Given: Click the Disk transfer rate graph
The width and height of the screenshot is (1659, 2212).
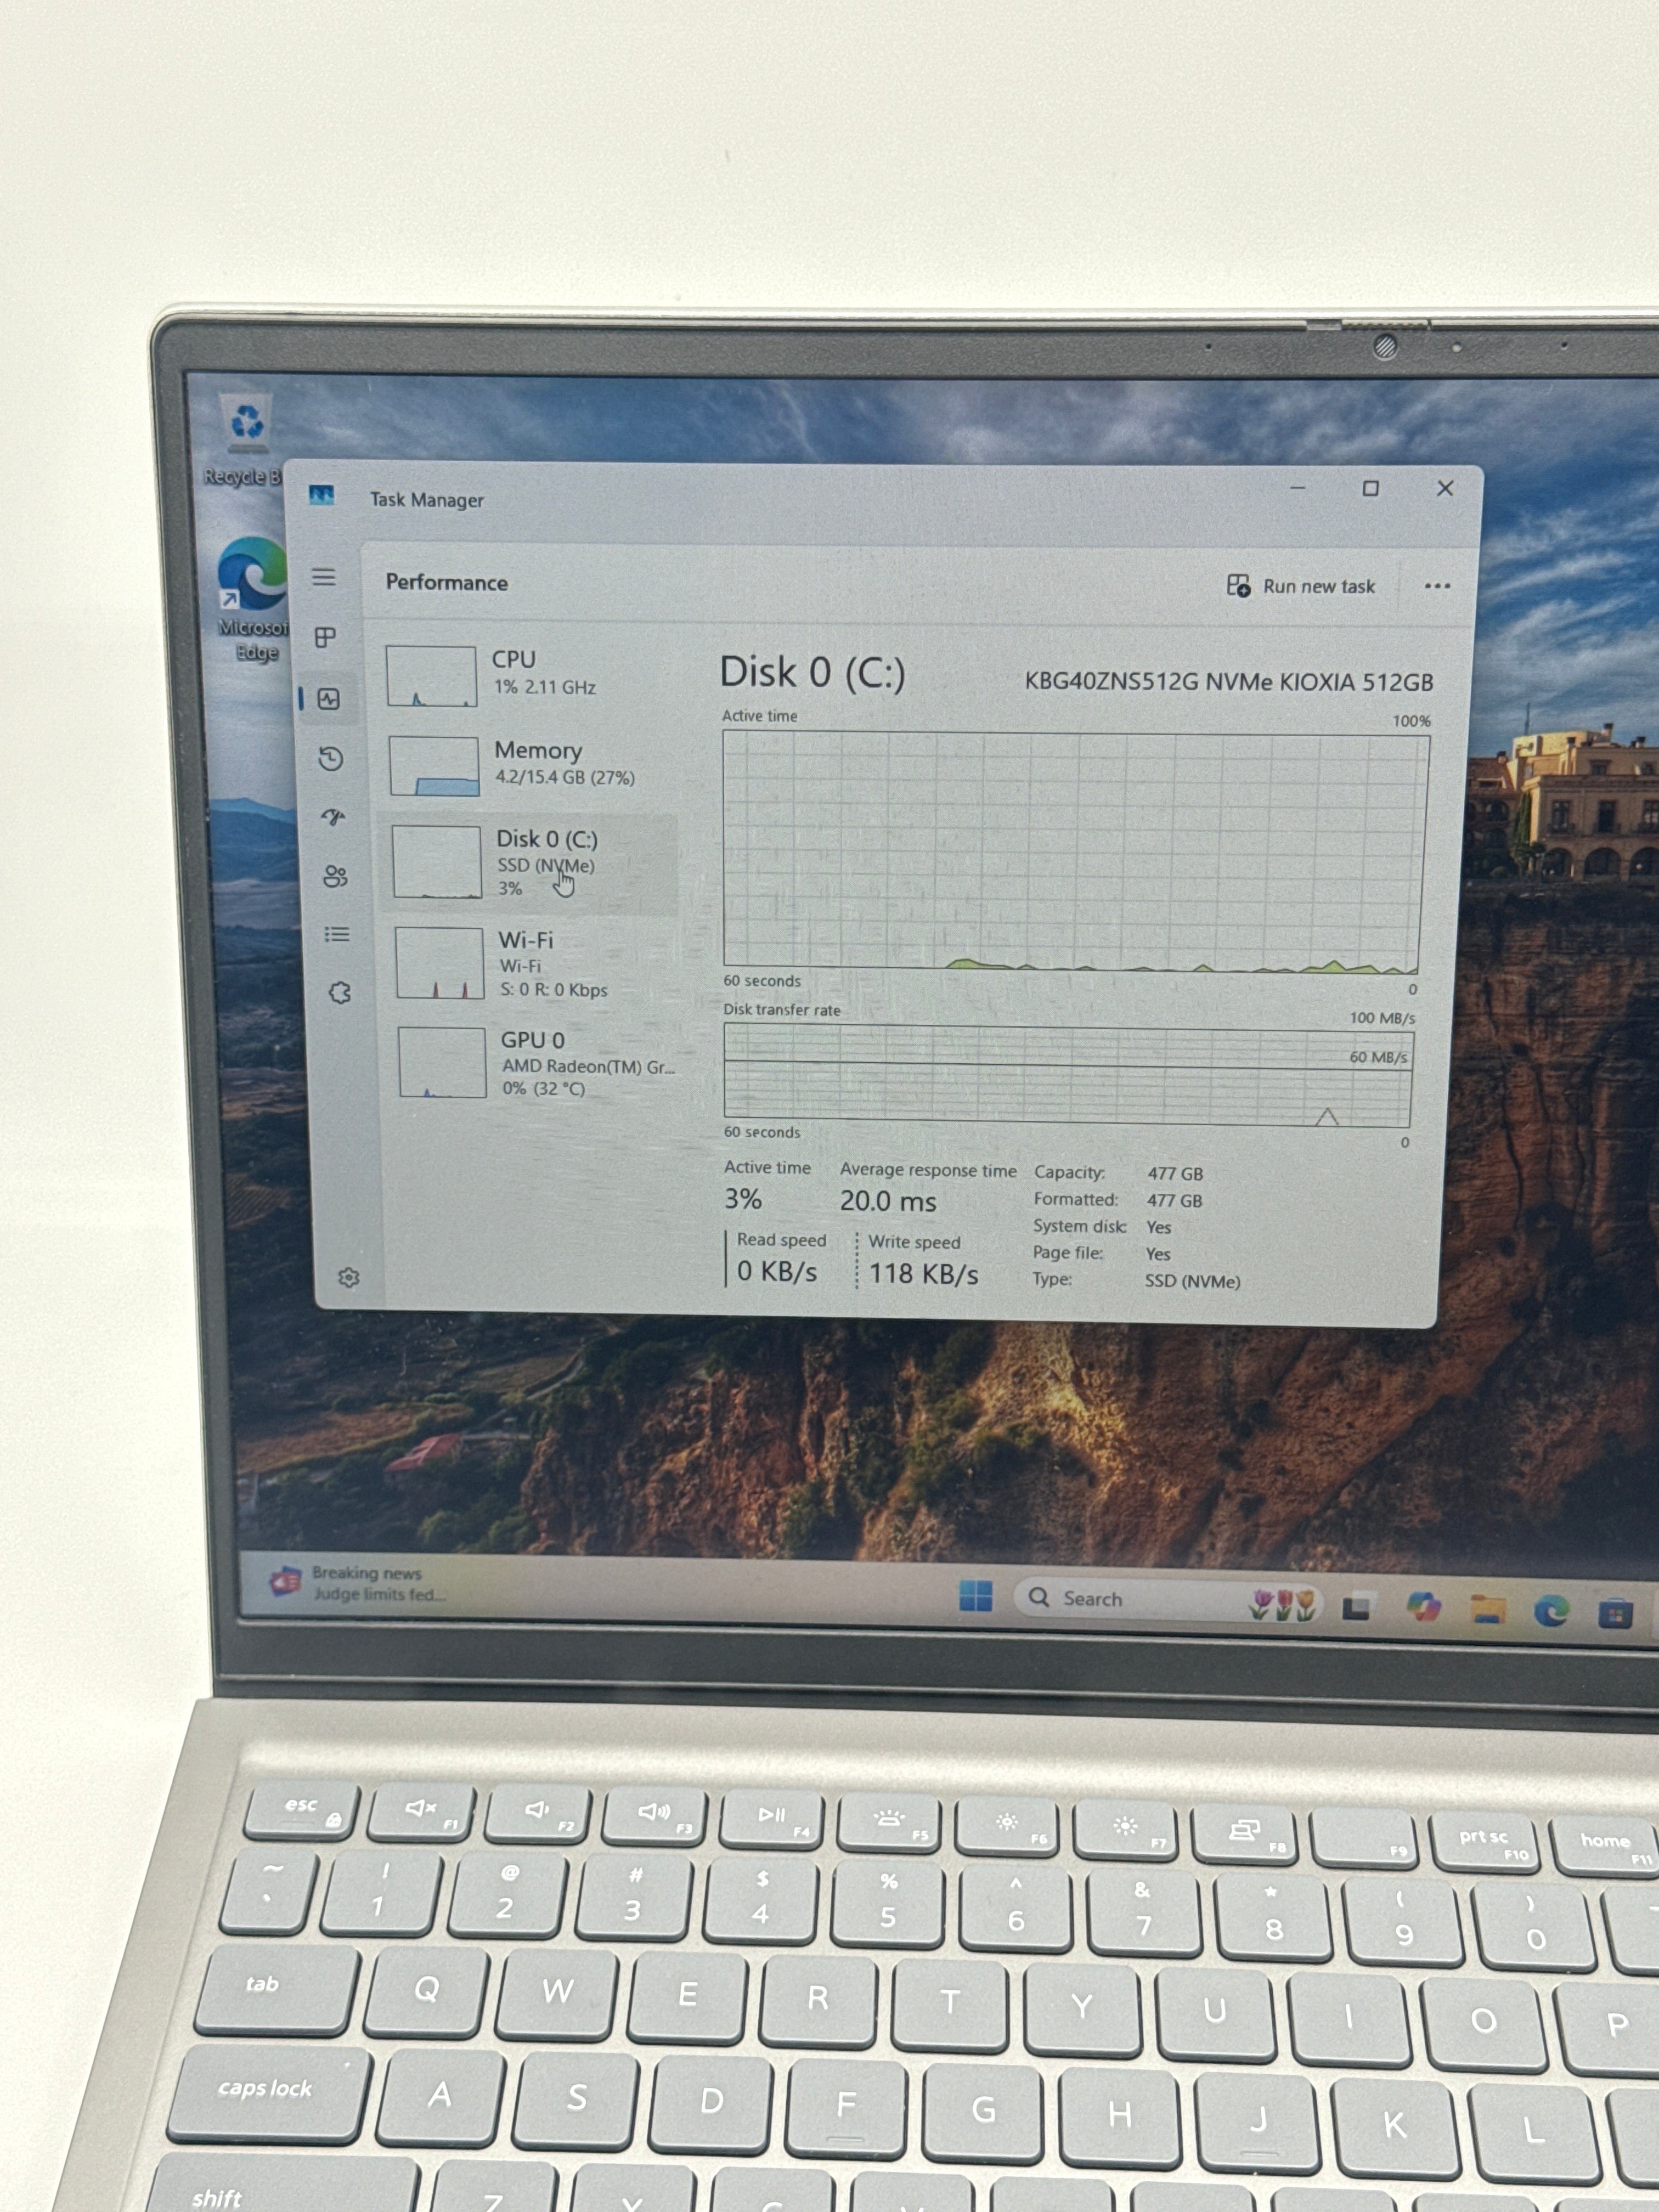Looking at the screenshot, I should [x=1068, y=1076].
